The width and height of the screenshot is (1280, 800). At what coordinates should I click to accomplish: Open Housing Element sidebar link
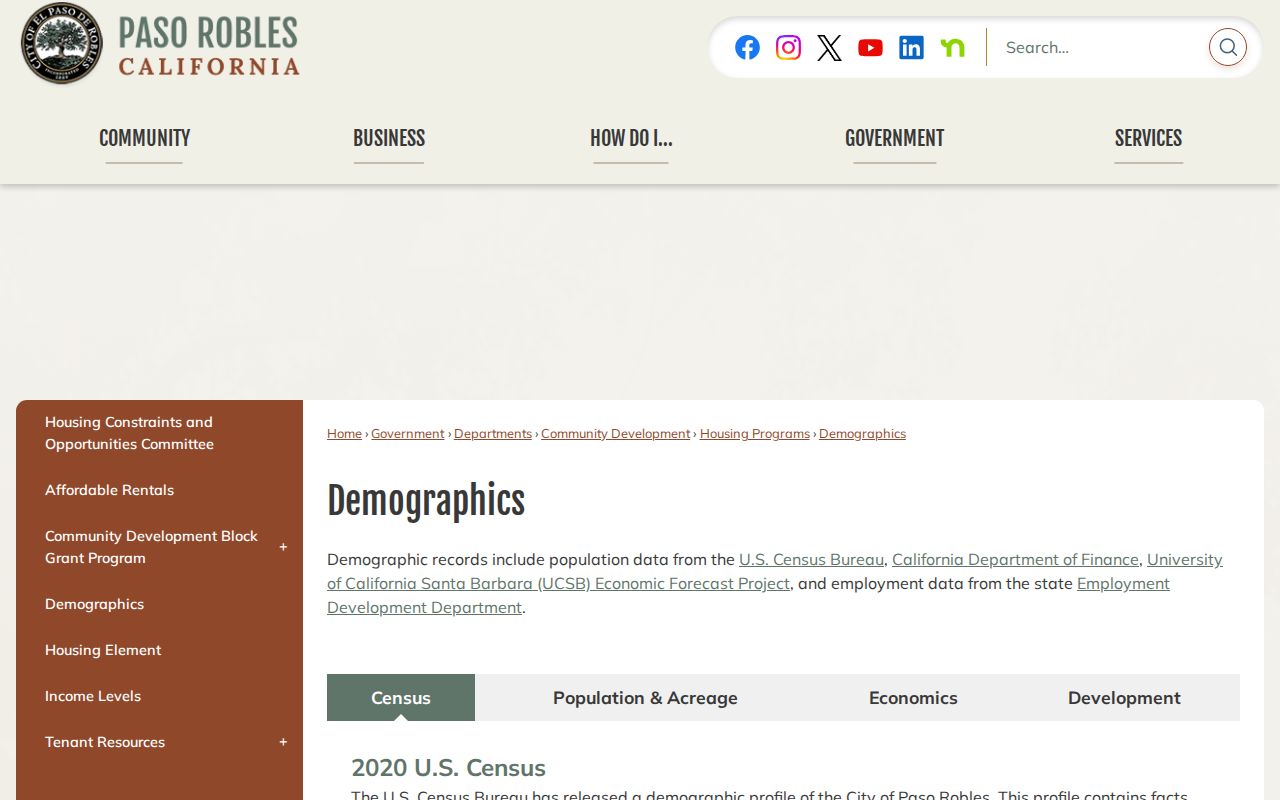[x=103, y=650]
